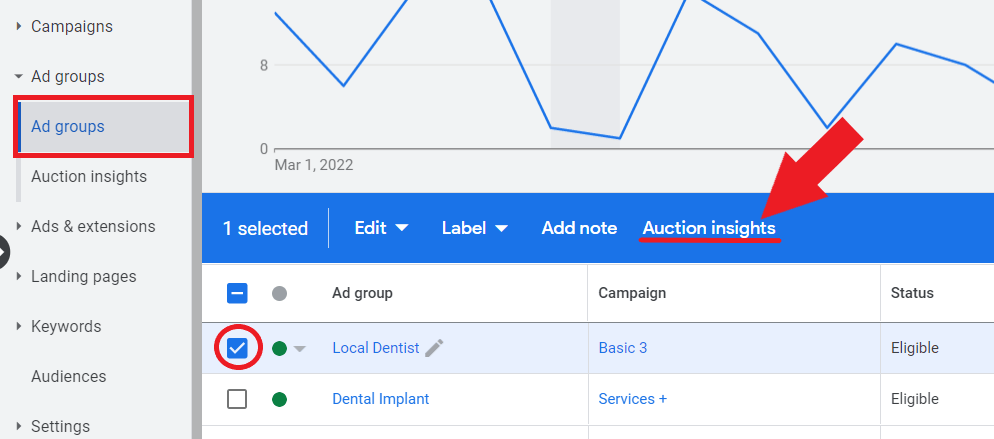Screen dimensions: 994x439
Task: Open the Dental Implant ad group link
Action: point(380,399)
